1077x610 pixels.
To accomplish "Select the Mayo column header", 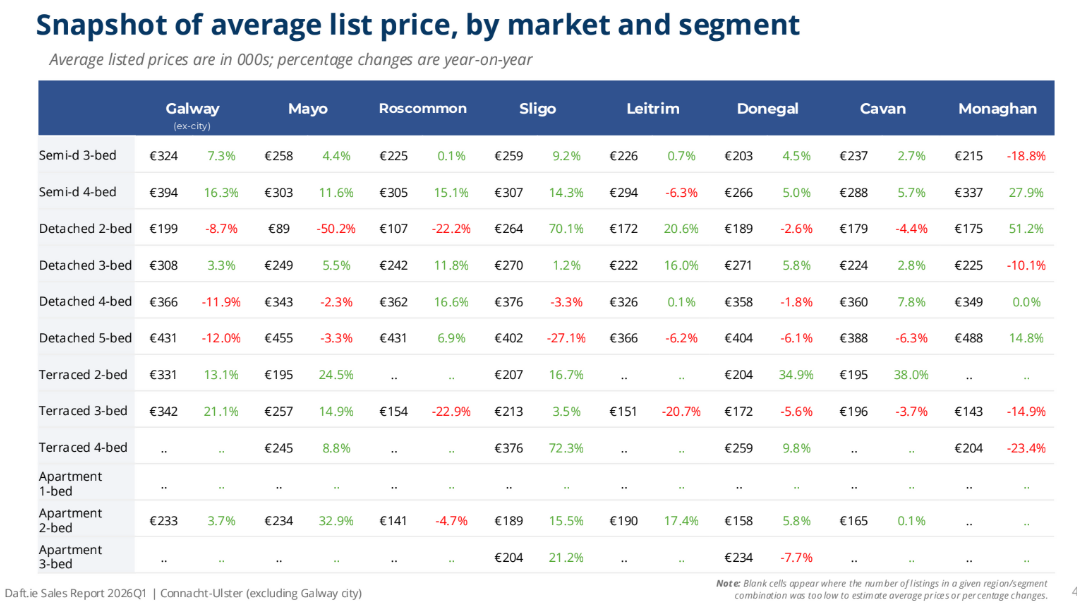I will tap(307, 109).
